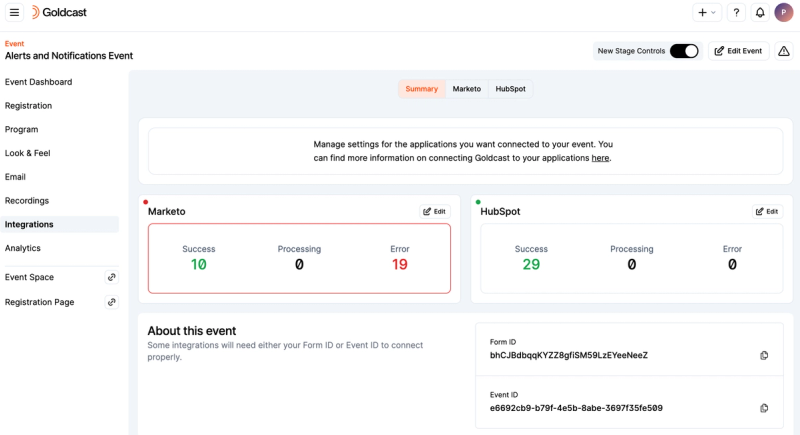Click the Edit Event button
The height and width of the screenshot is (435, 800).
point(739,51)
